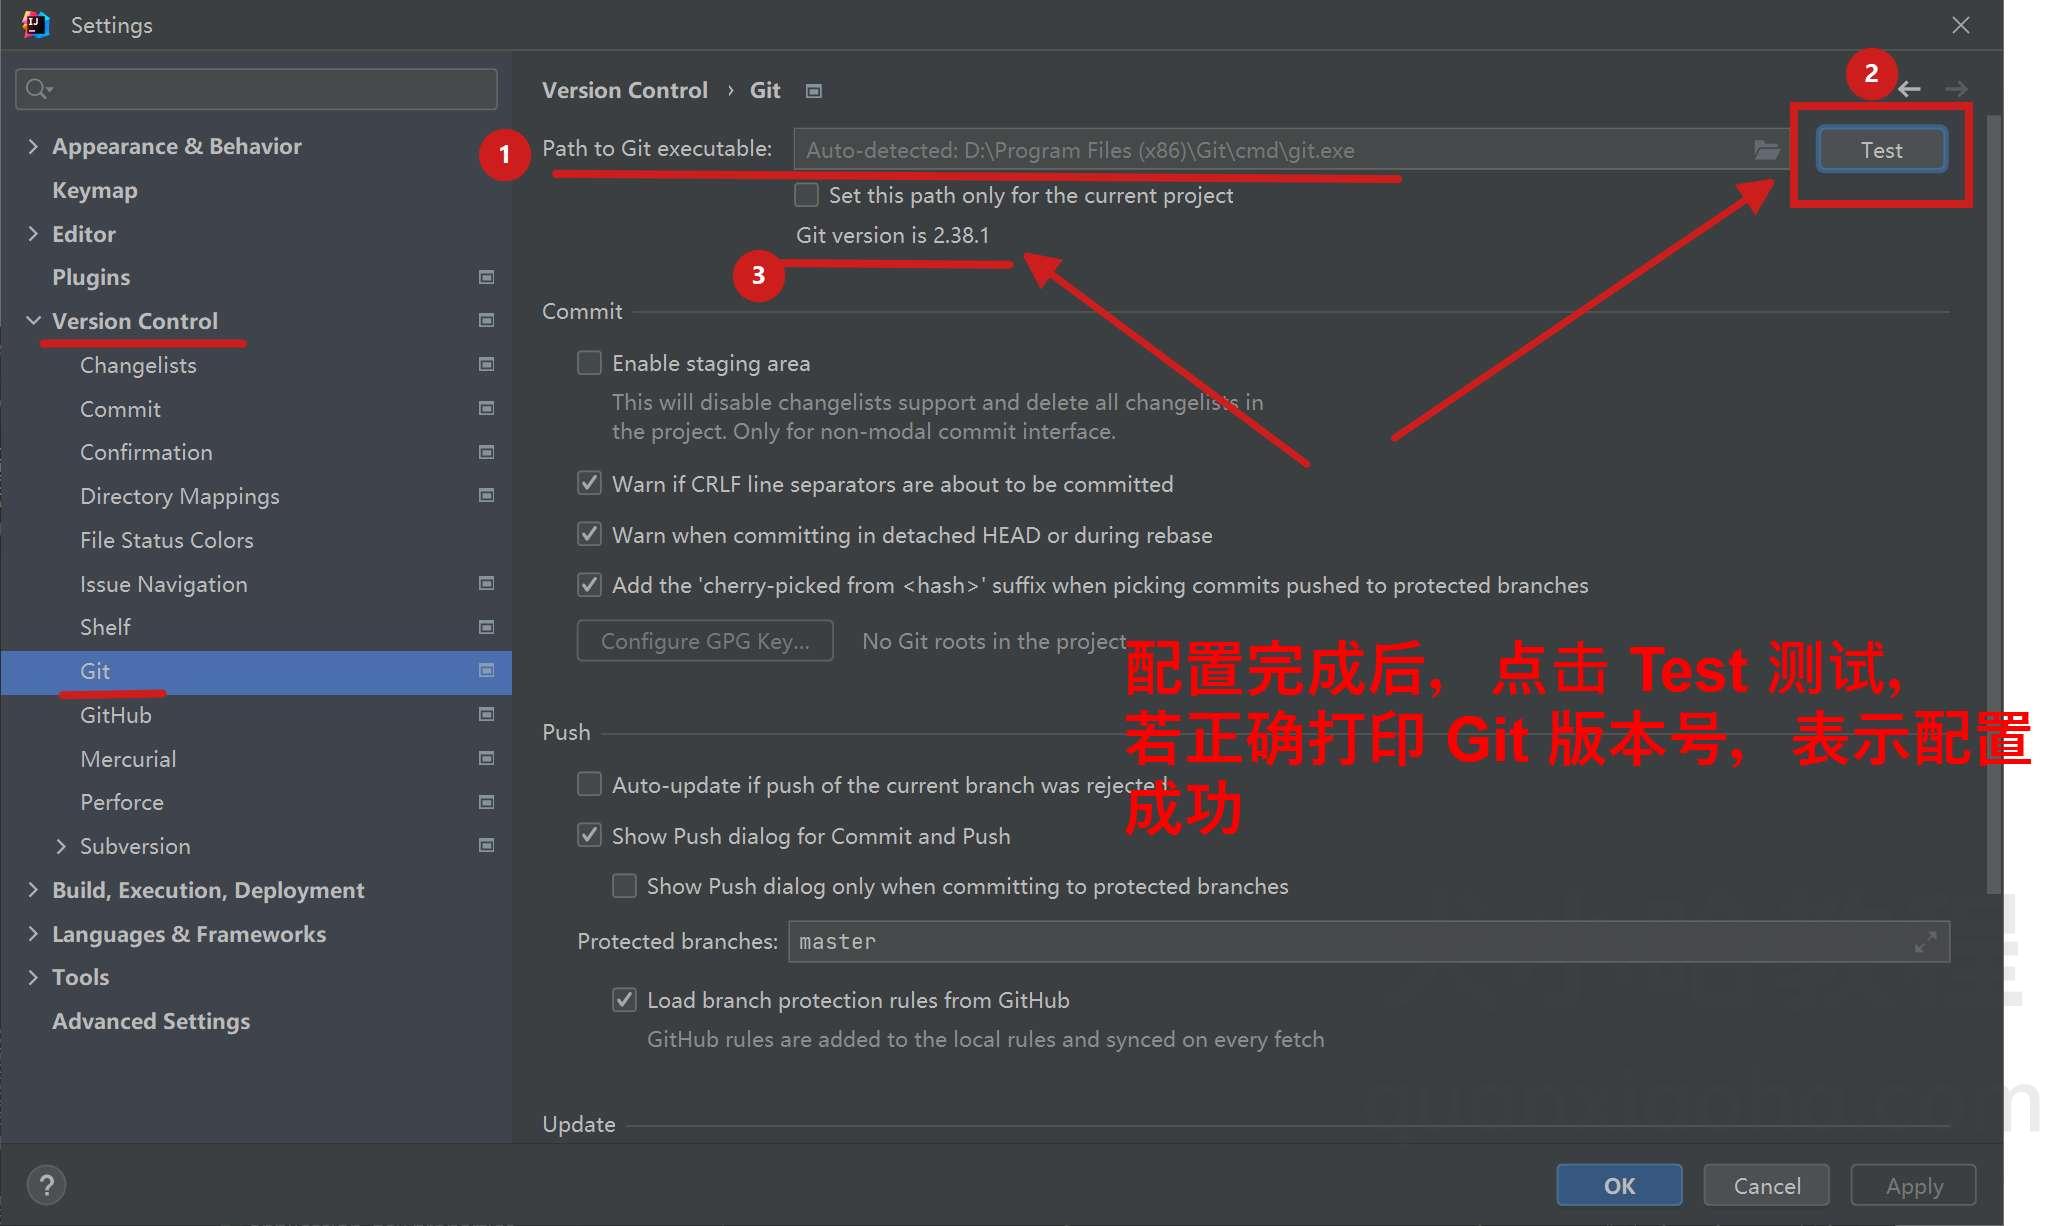
Task: Select the Changelists menu item
Action: (139, 365)
